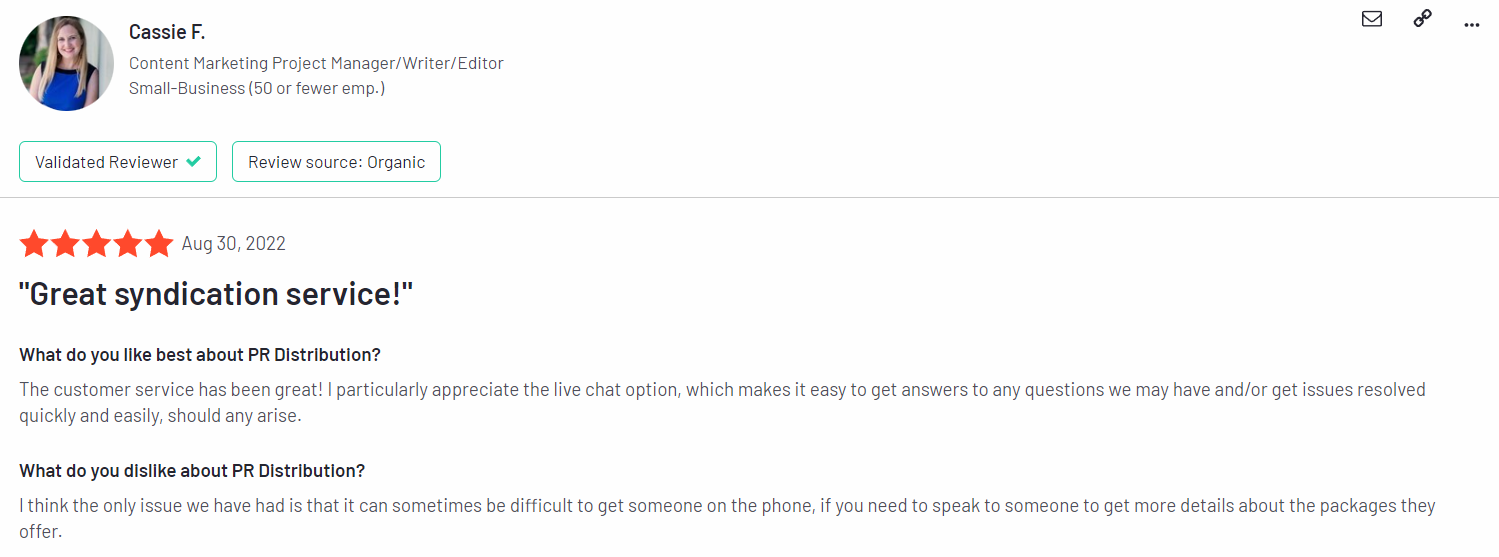Click the reviewer job title text
This screenshot has width=1499, height=557.
point(316,63)
